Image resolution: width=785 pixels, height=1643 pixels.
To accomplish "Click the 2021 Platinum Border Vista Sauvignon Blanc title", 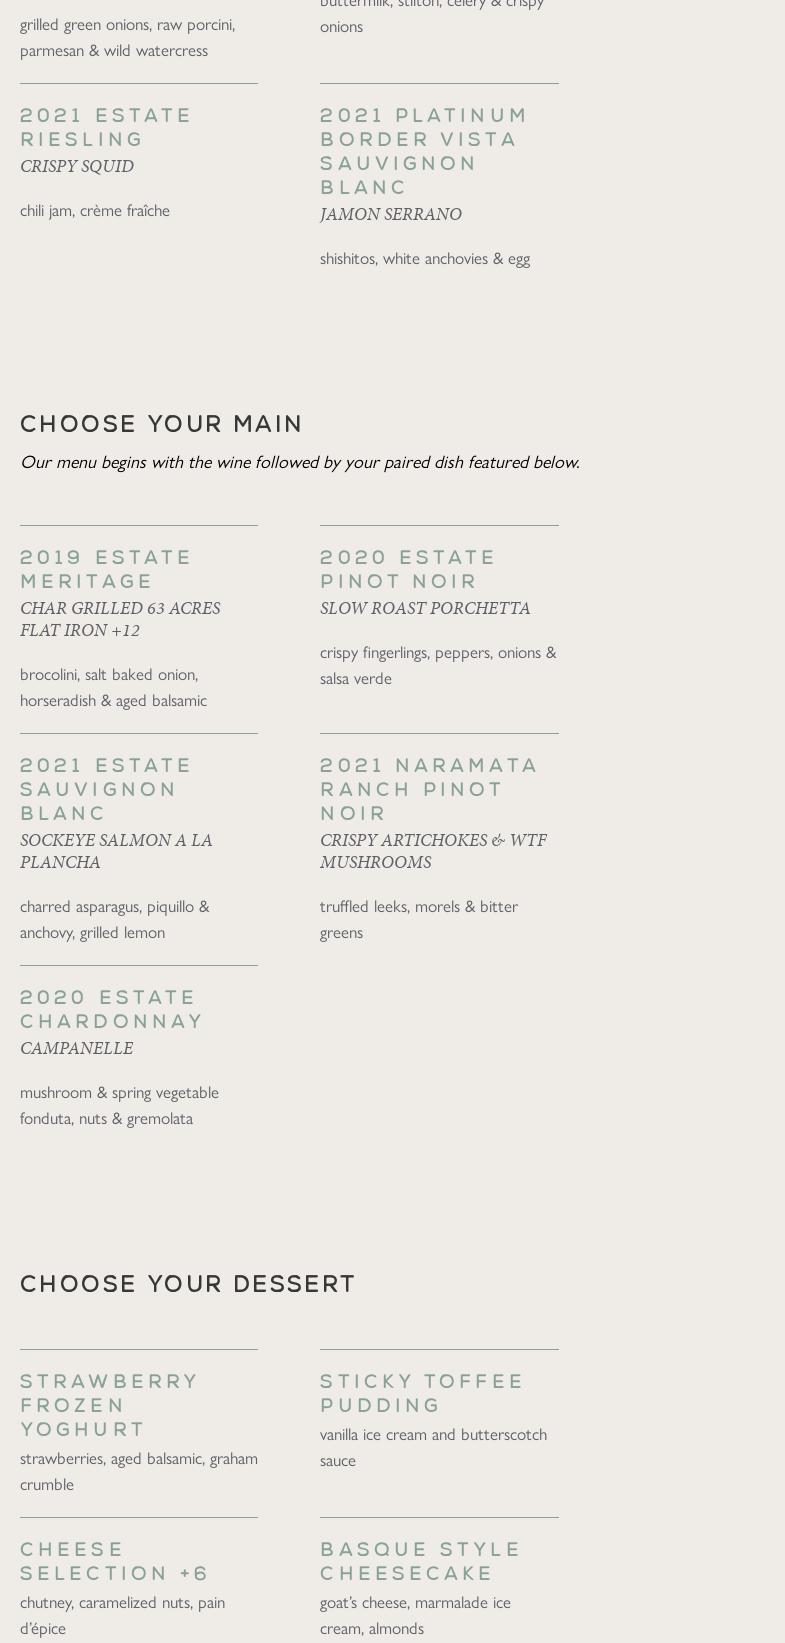I will tap(424, 151).
